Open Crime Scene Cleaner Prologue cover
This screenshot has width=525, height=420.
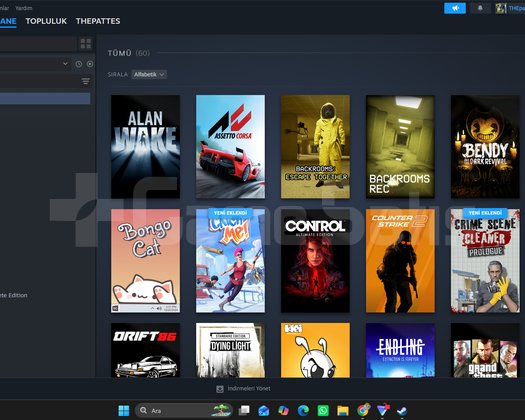click(x=485, y=261)
